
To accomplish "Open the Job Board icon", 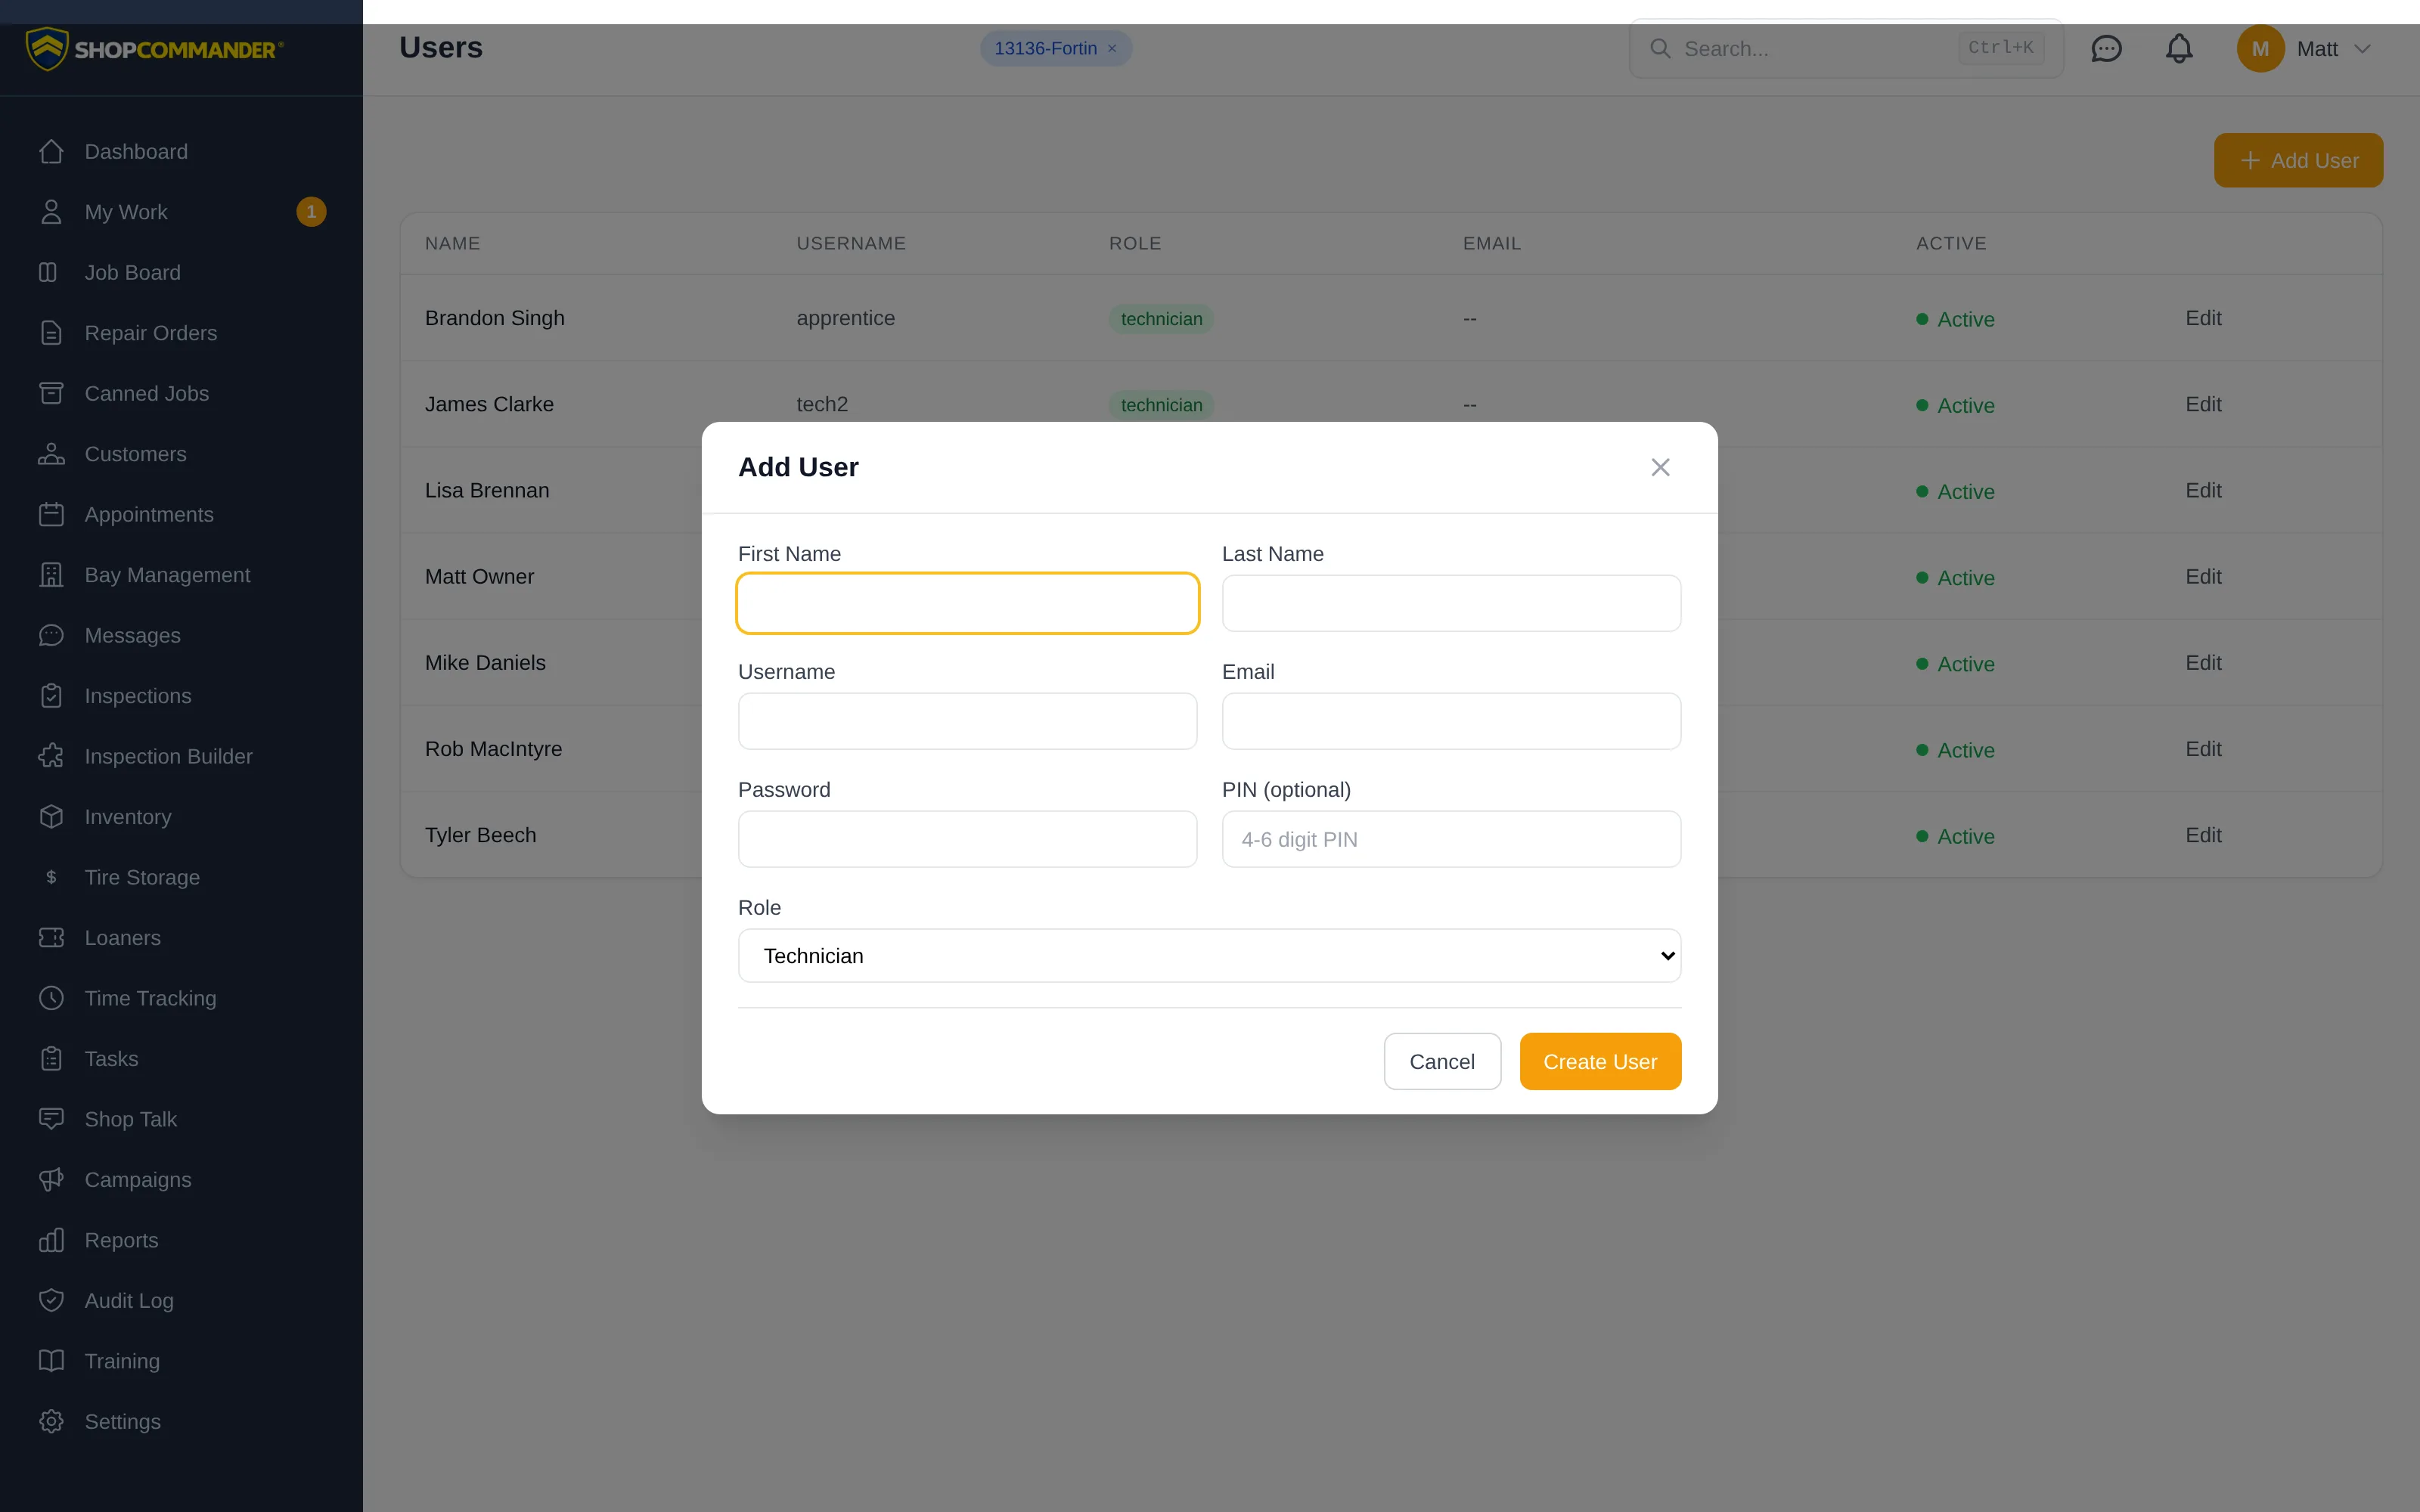I will coord(48,272).
